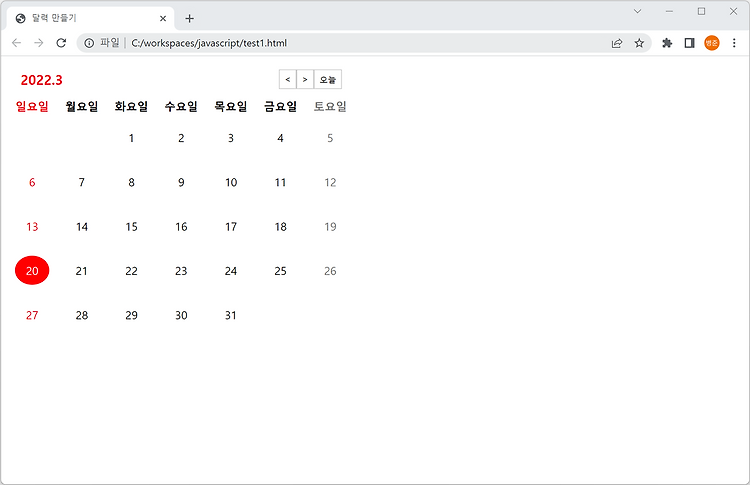750x485 pixels.
Task: Select date 24 in the calendar
Action: click(x=231, y=271)
